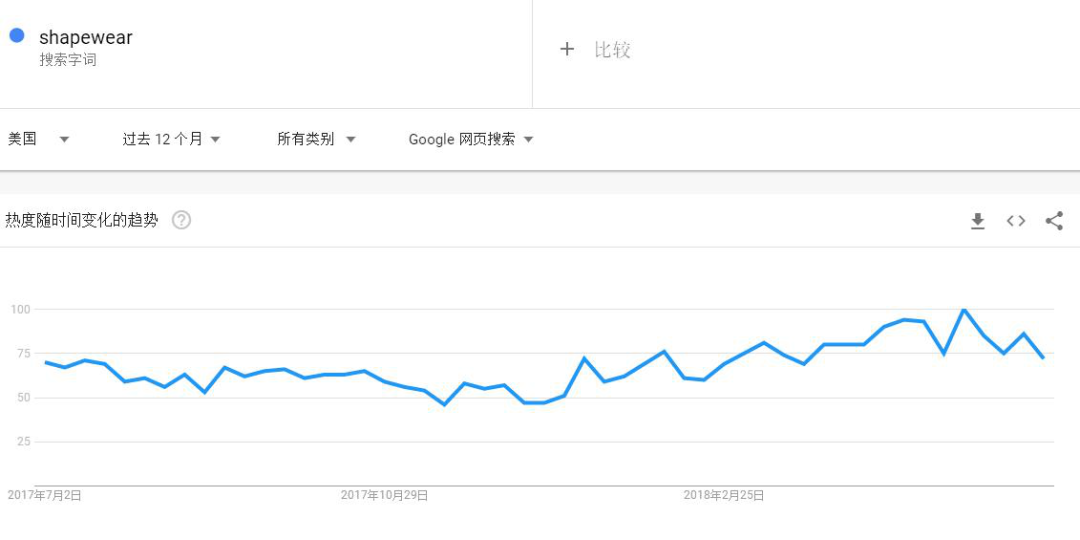Click the plus icon next to 比较
Viewport: 1080px width, 540px height.
coord(567,49)
